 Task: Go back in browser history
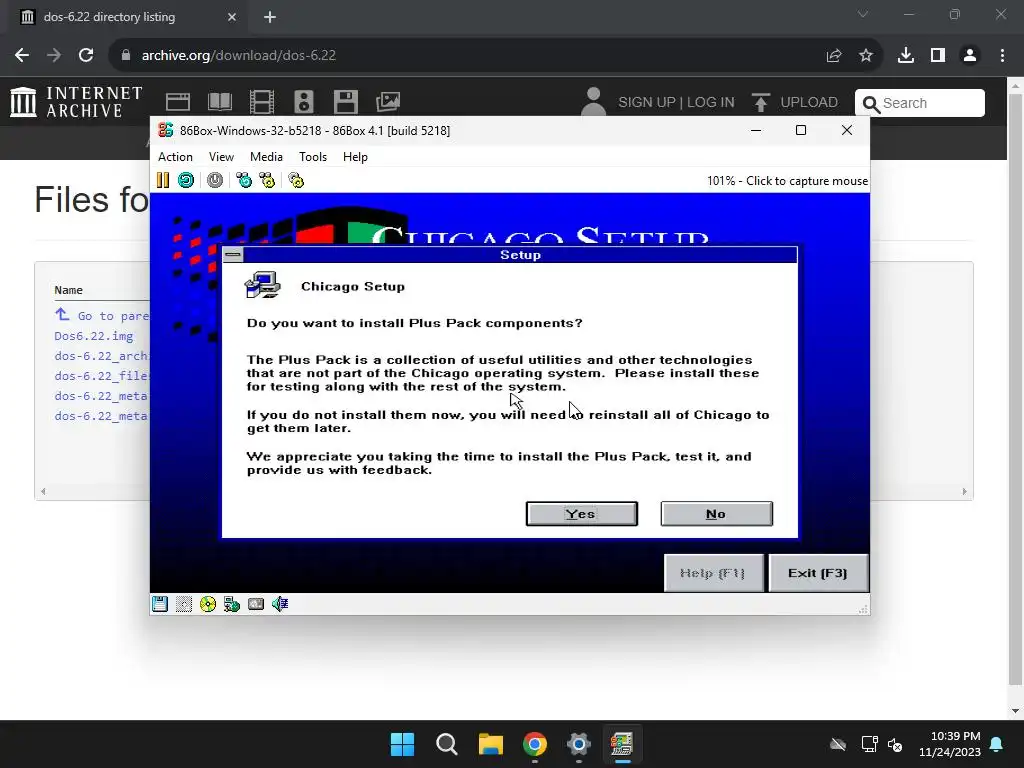coord(22,56)
